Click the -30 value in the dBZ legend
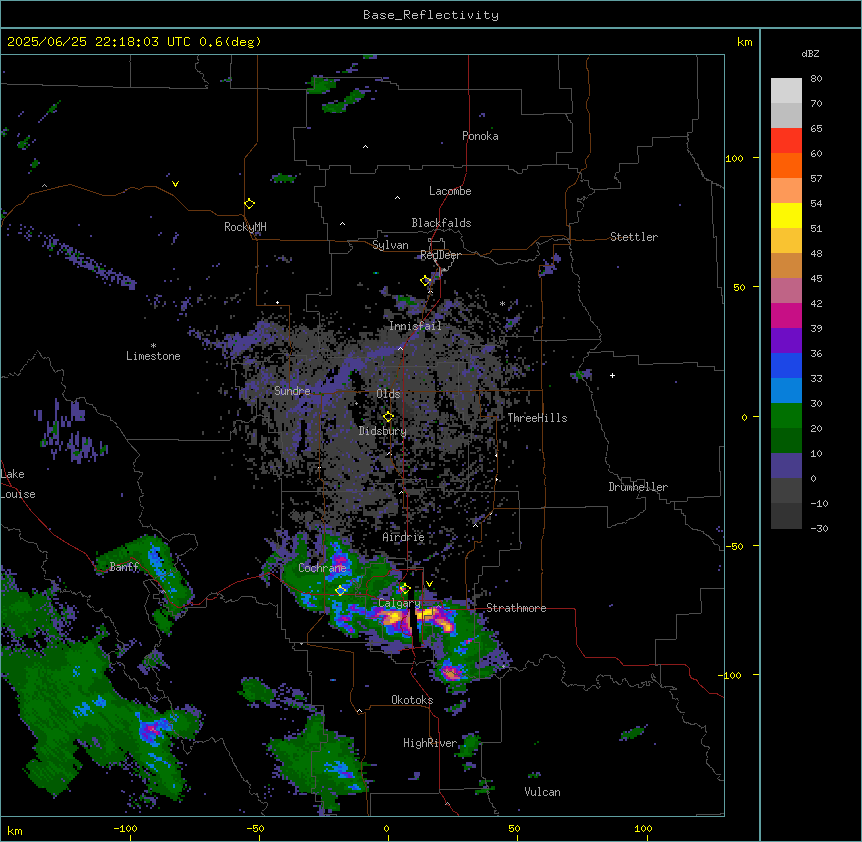862x842 pixels. [819, 528]
